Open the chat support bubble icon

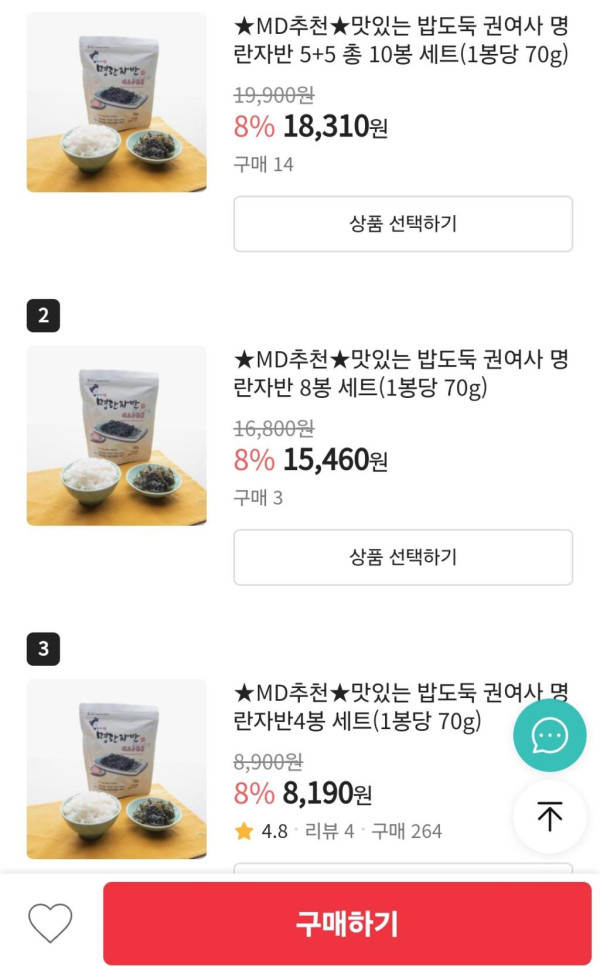click(549, 736)
